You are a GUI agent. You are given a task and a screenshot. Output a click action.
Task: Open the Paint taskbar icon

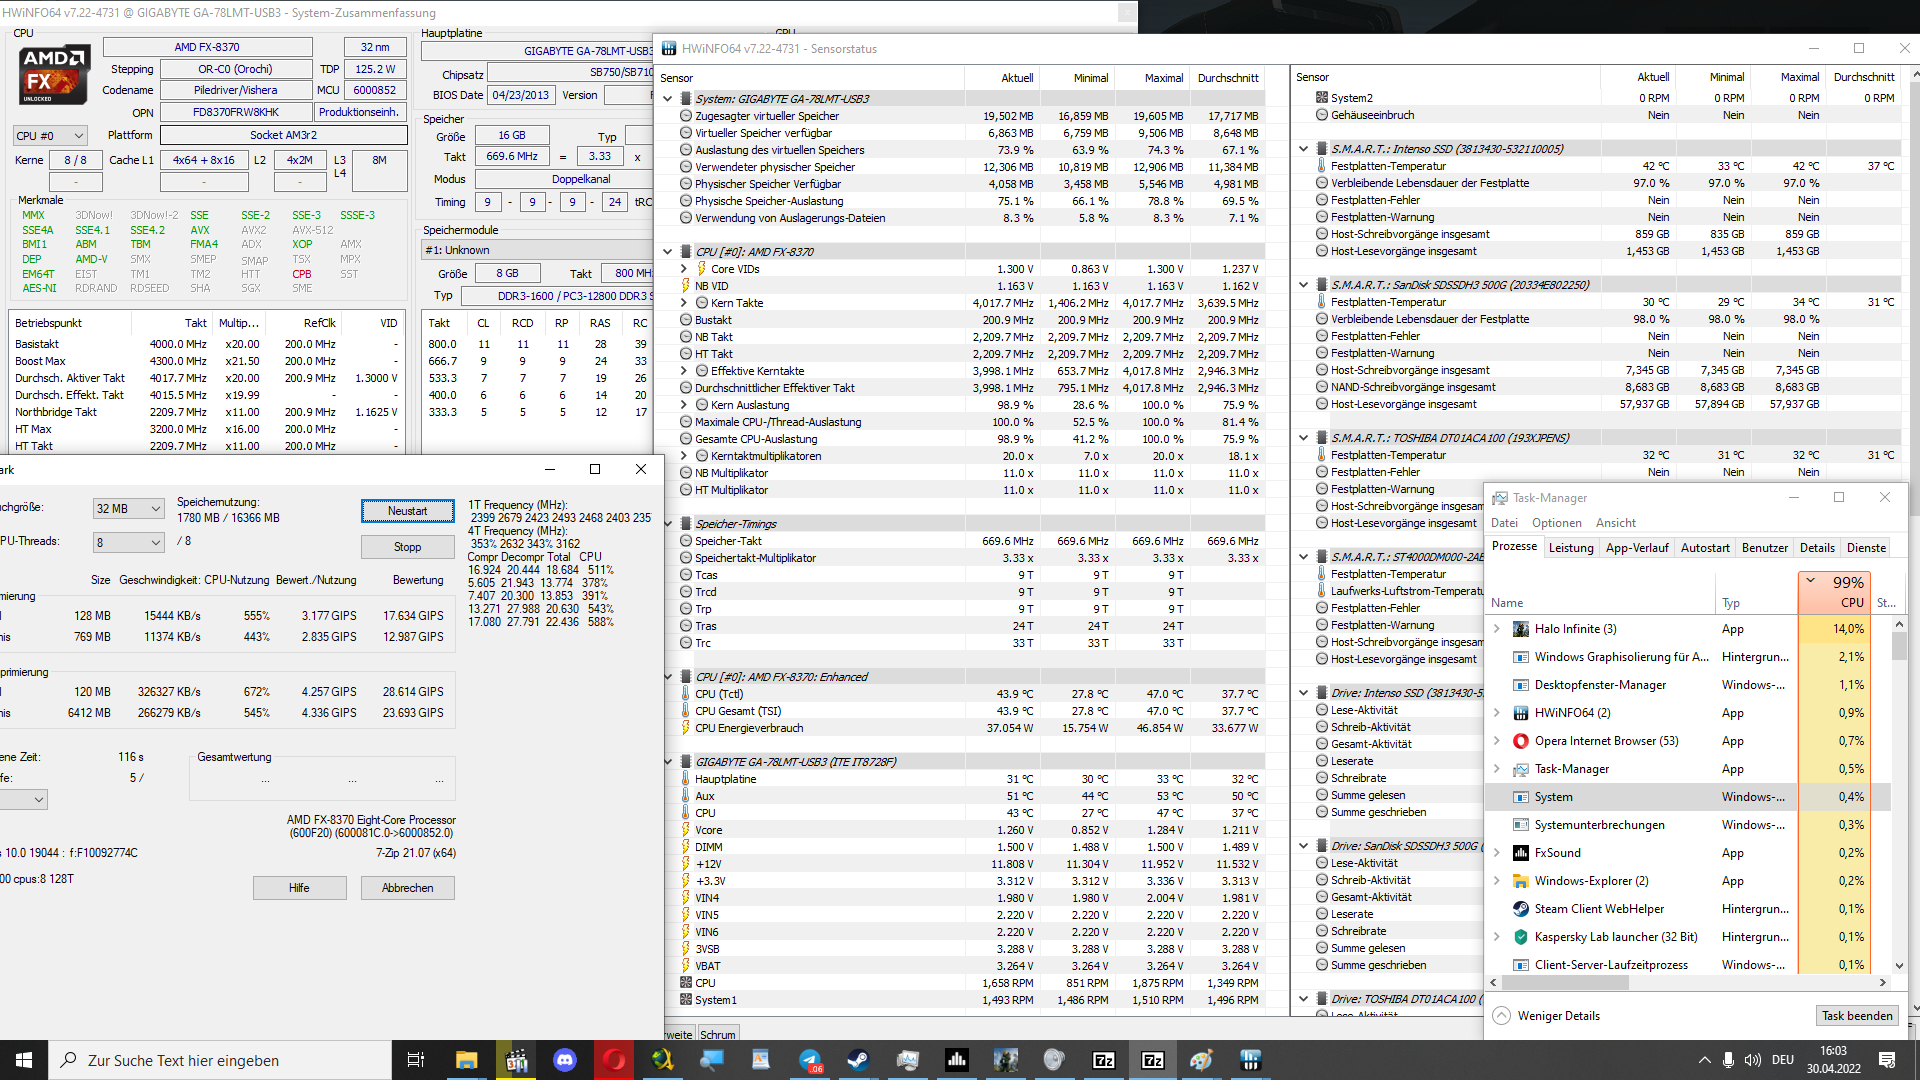click(1201, 1060)
